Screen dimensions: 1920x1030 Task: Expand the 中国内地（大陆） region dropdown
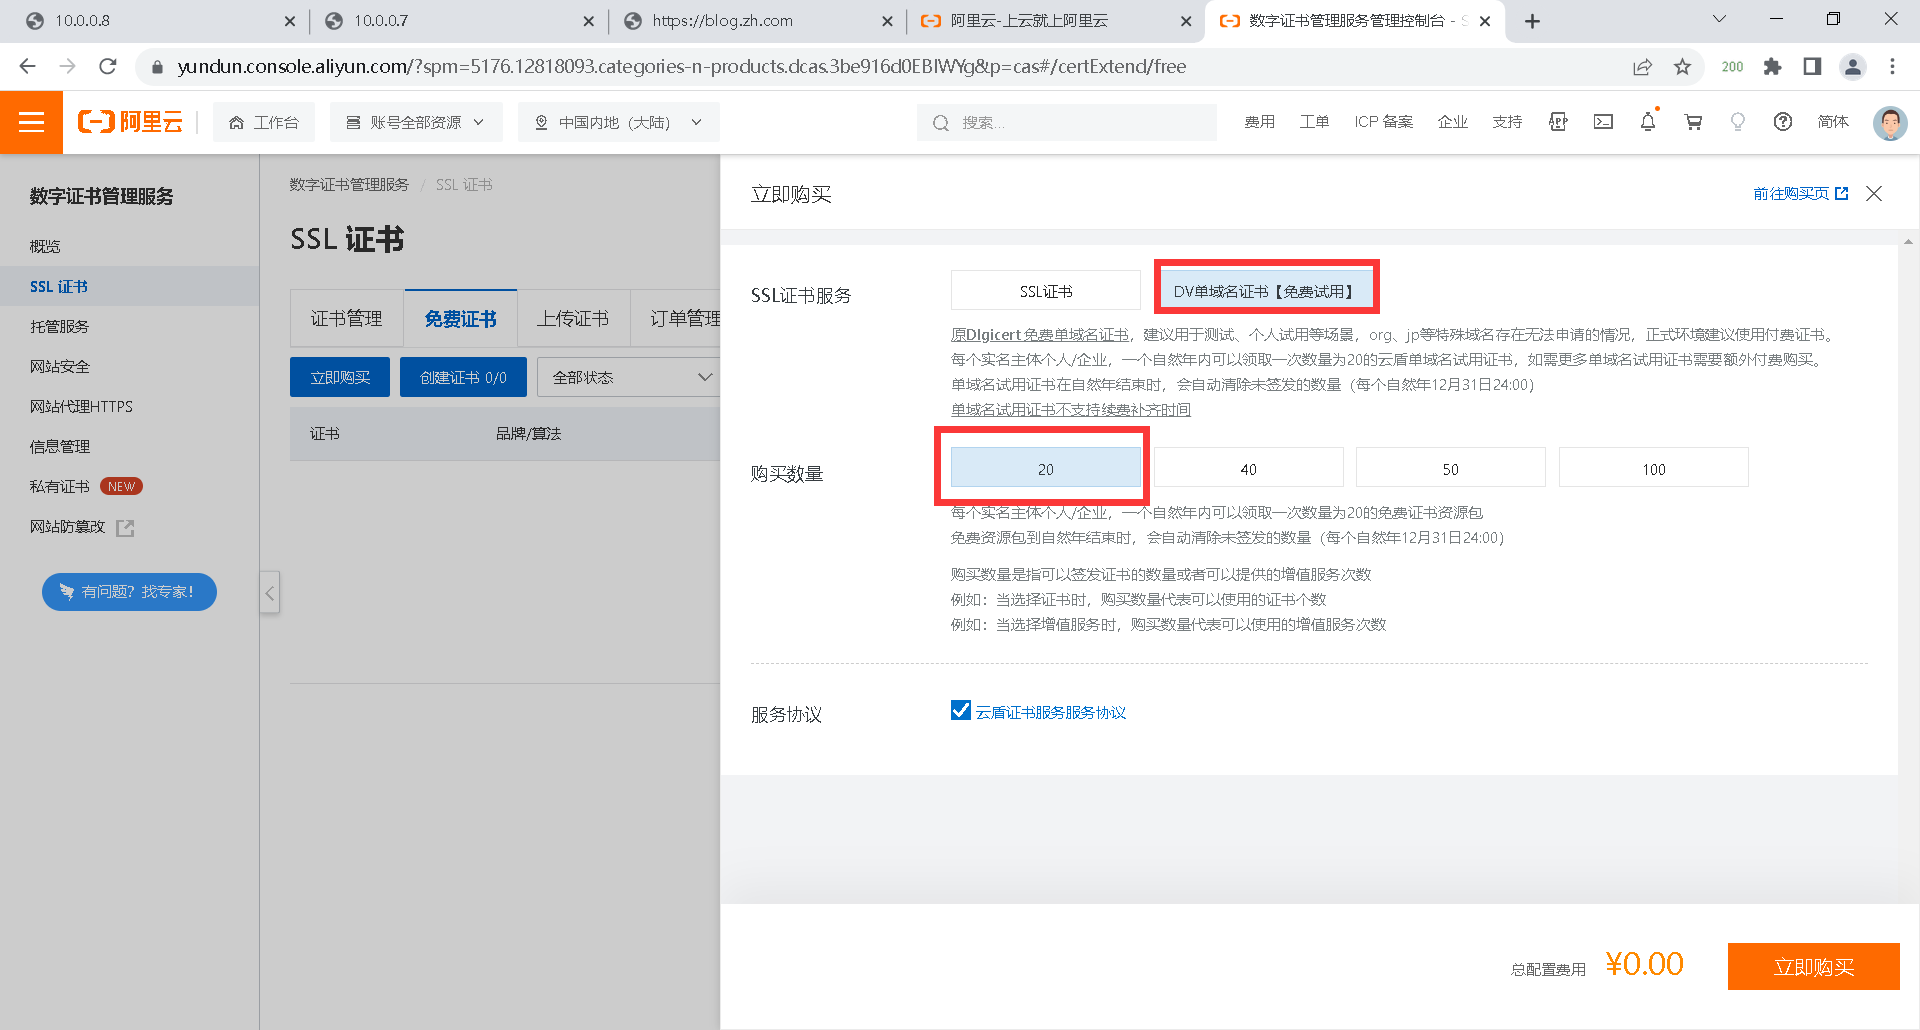618,122
